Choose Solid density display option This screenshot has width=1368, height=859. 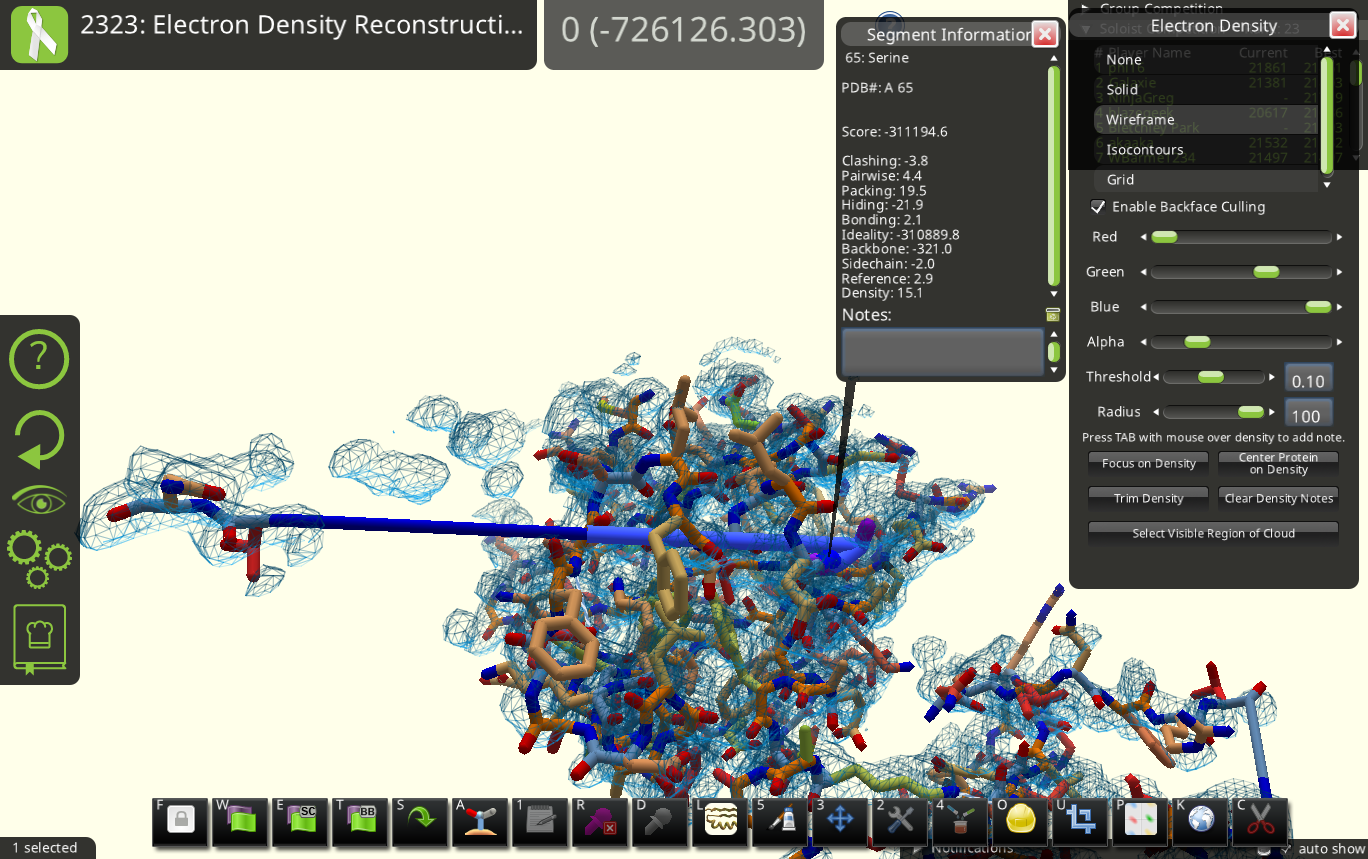1122,90
